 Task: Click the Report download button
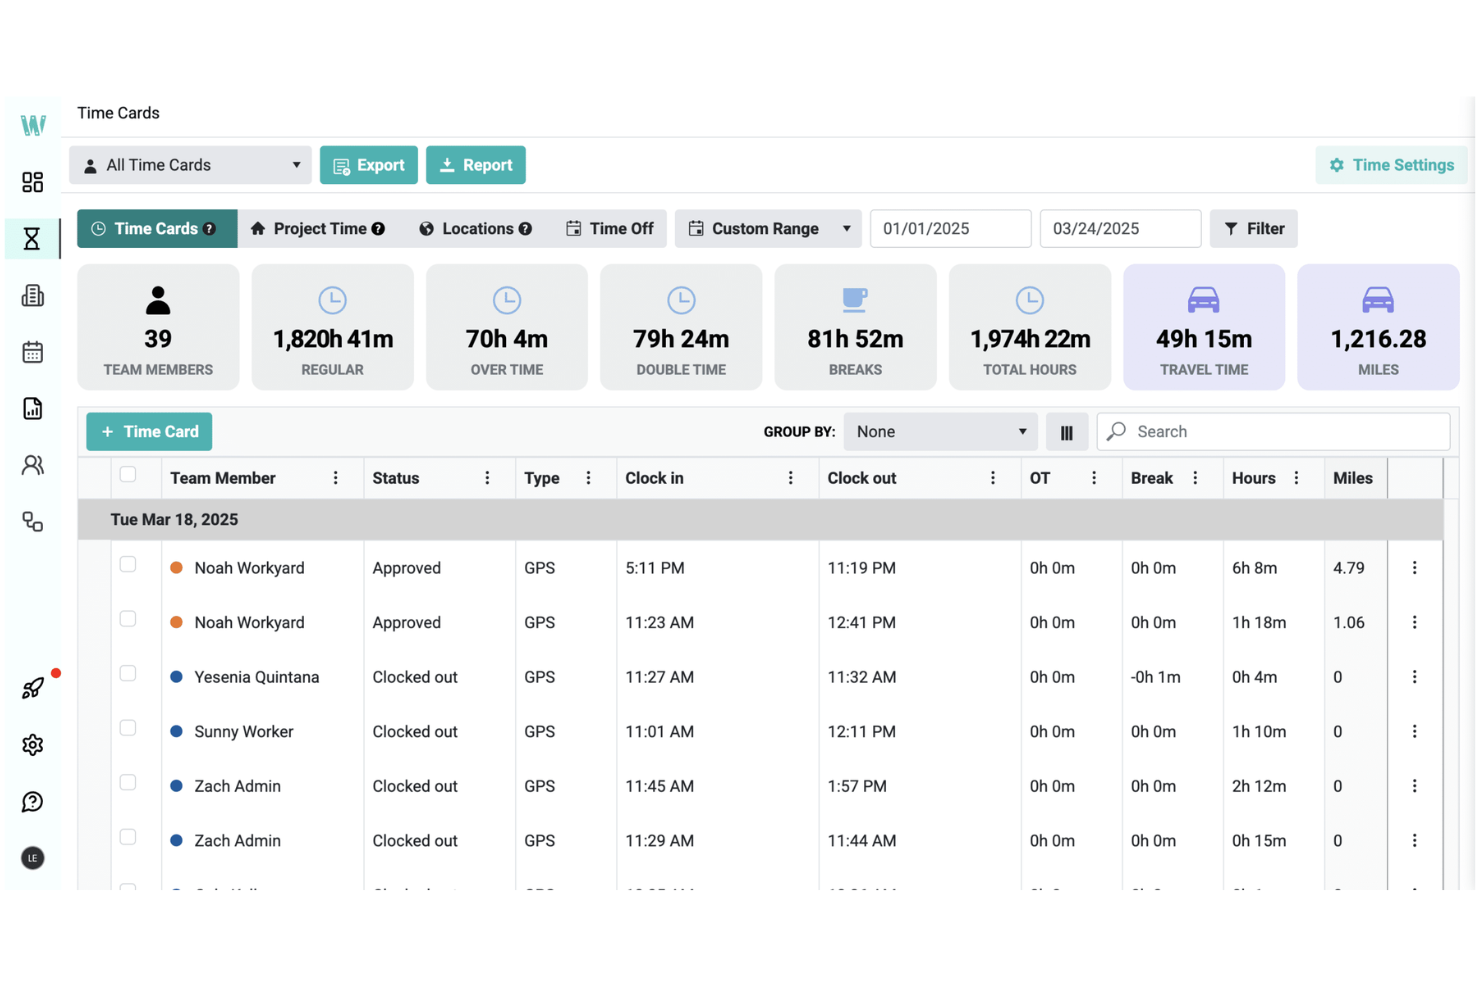pyautogui.click(x=476, y=165)
